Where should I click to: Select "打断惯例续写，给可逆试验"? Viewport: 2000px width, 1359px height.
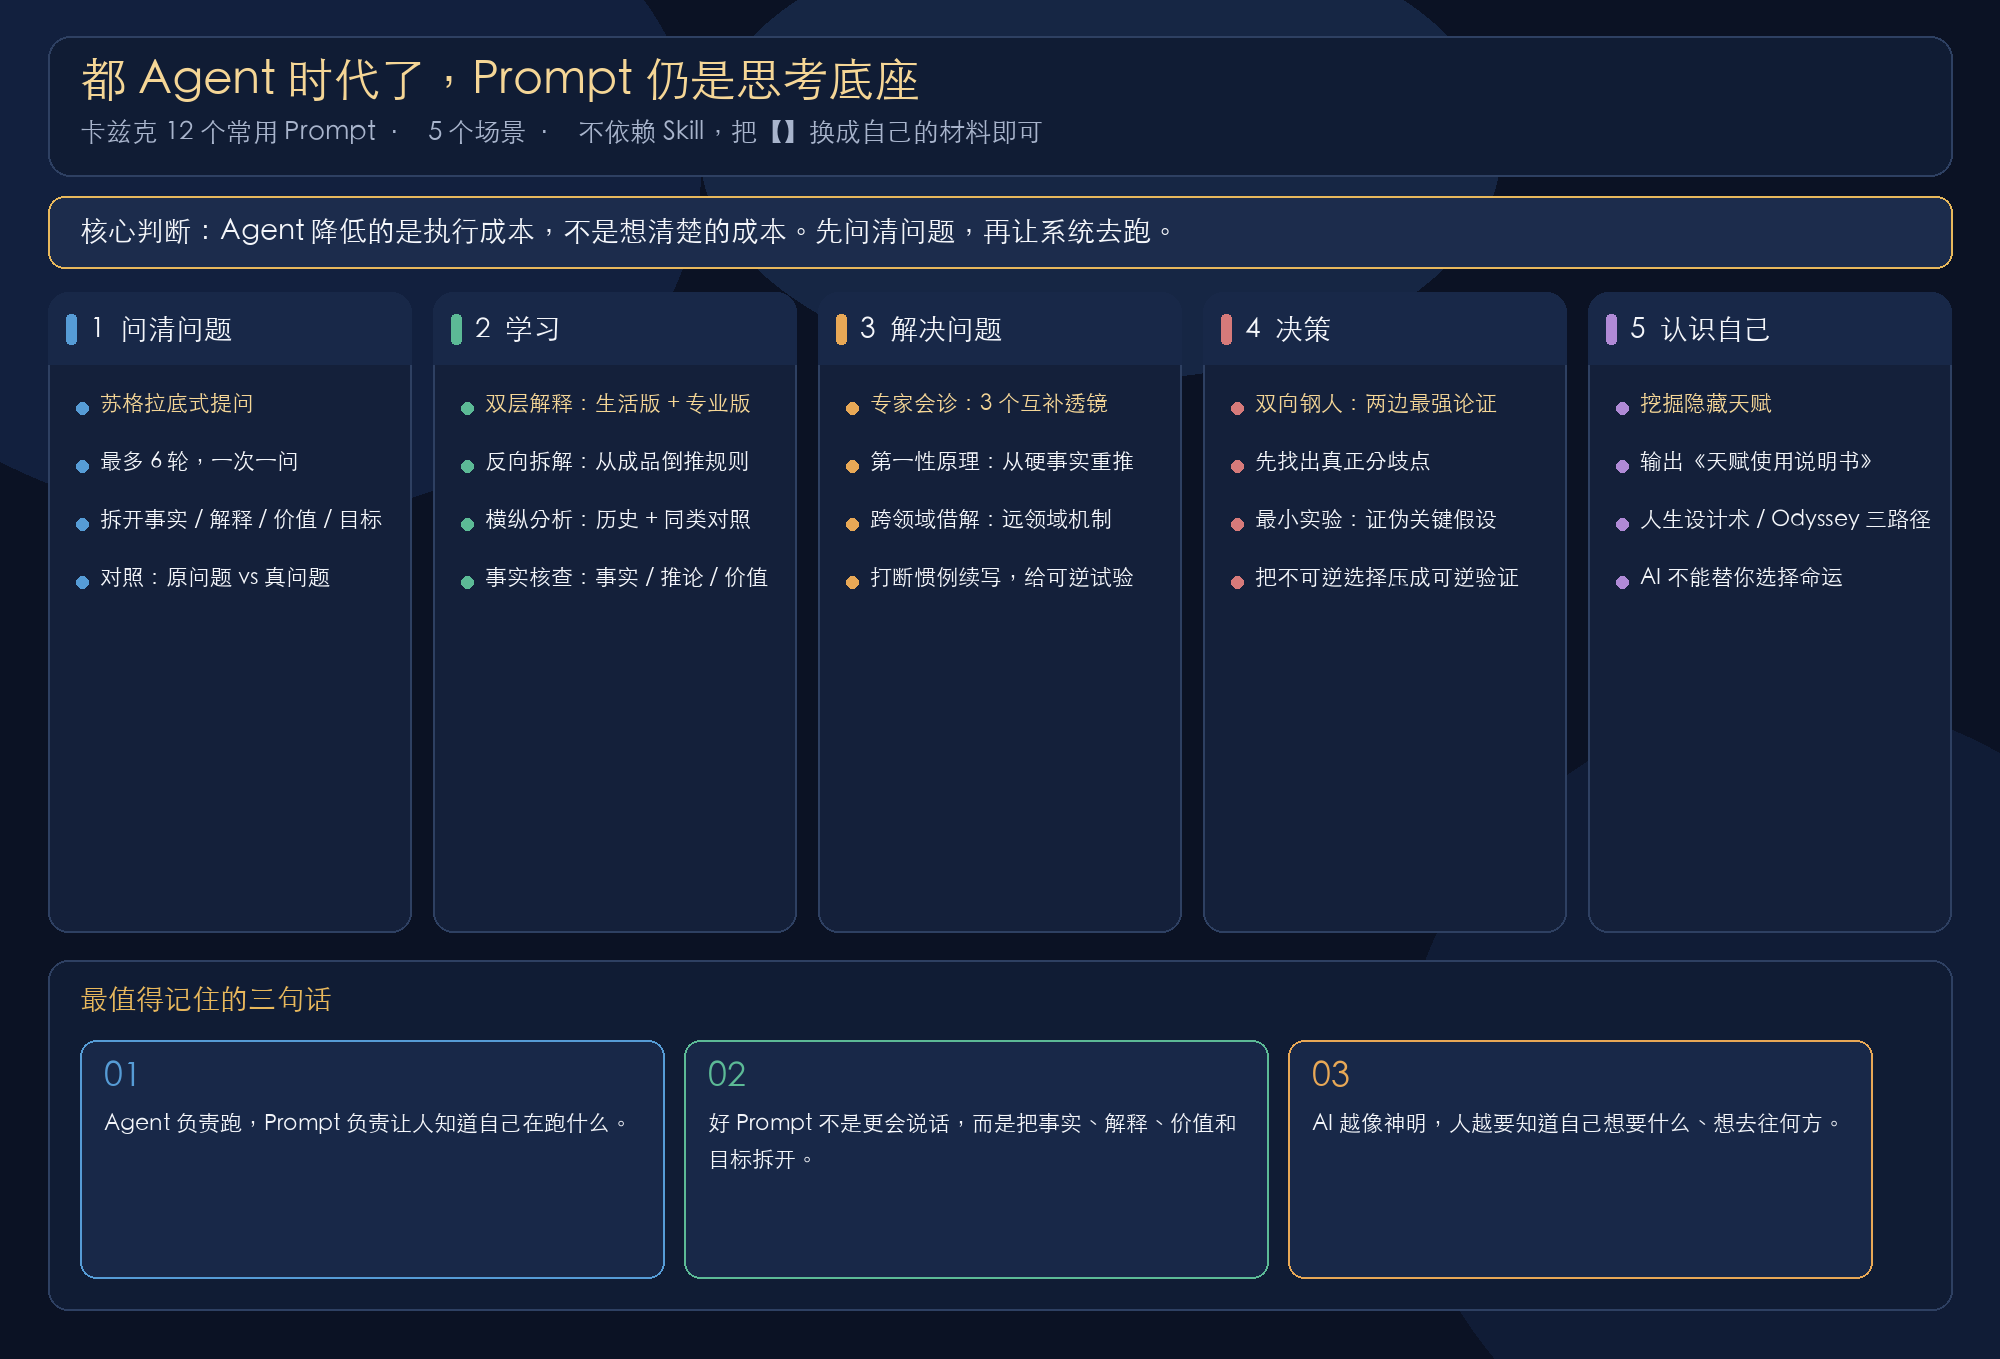[x=1002, y=578]
